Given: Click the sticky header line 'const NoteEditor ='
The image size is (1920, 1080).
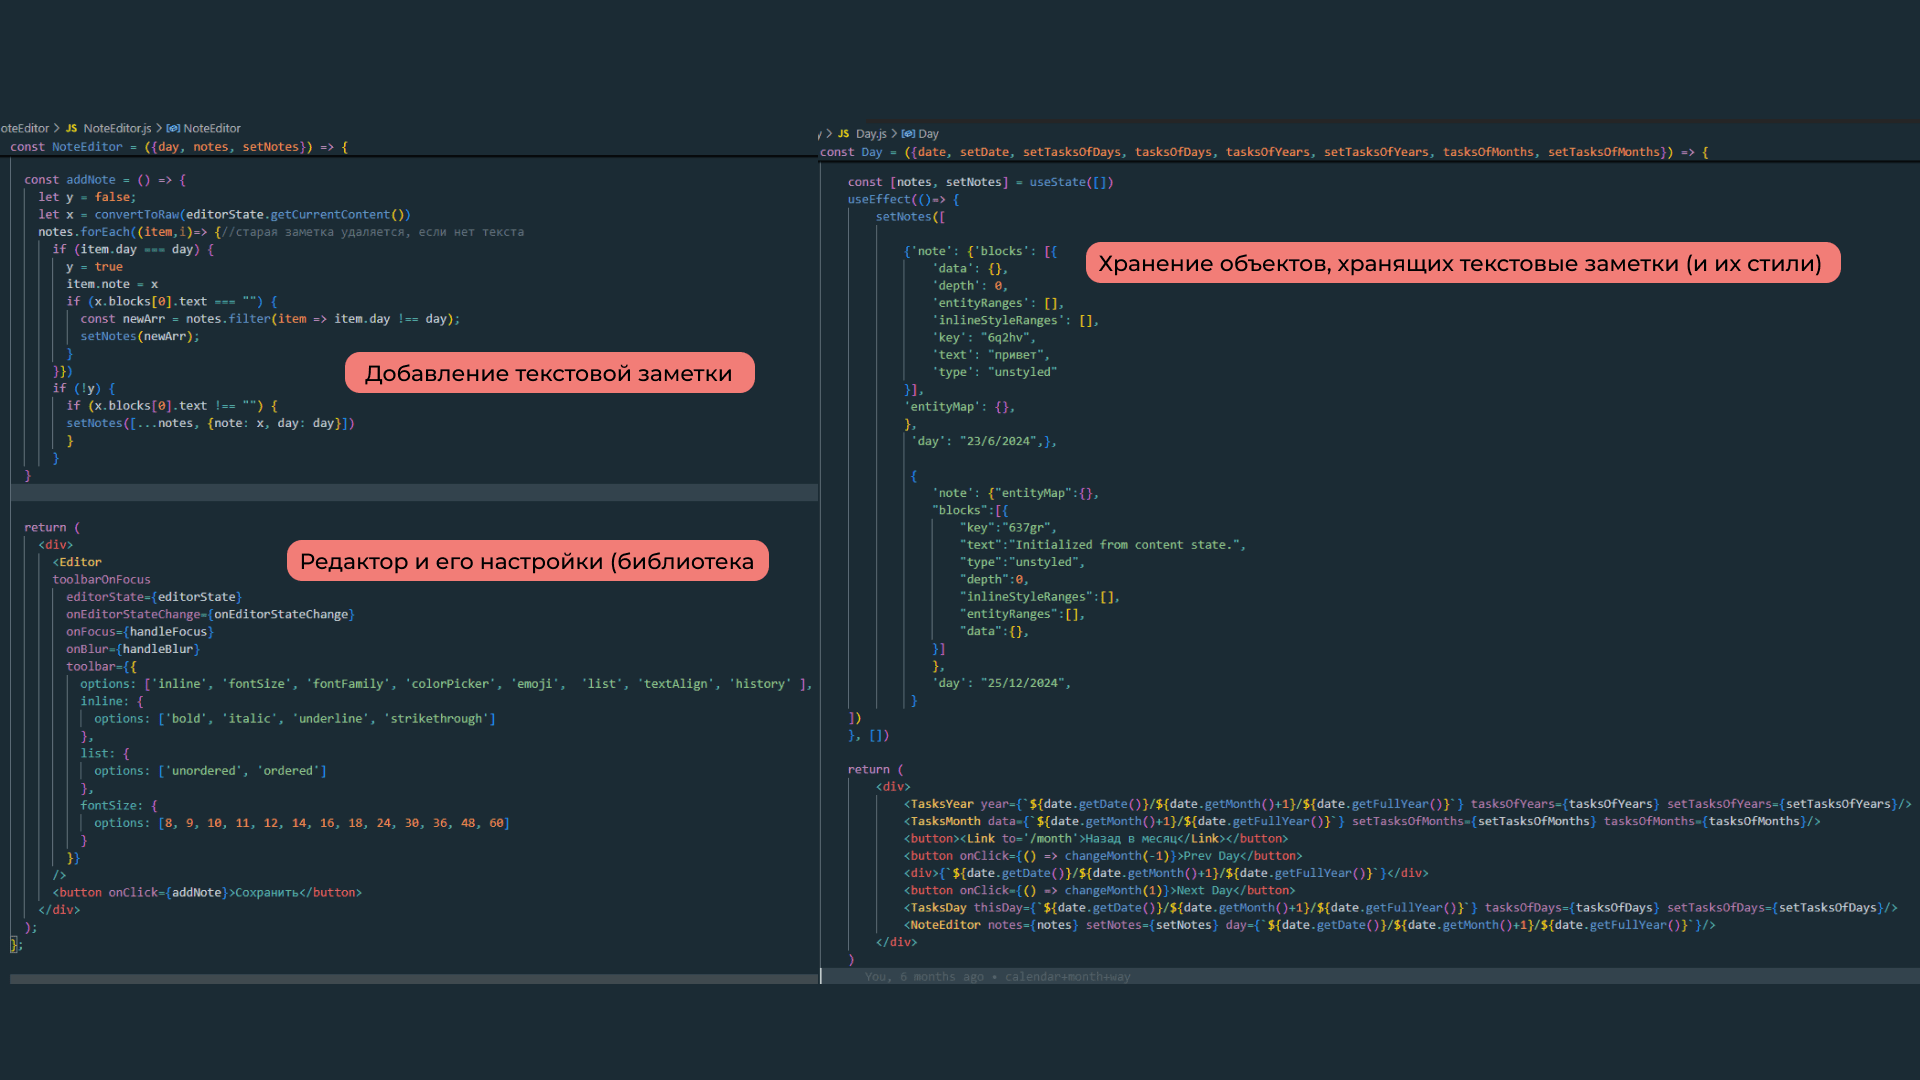Looking at the screenshot, I should (179, 147).
